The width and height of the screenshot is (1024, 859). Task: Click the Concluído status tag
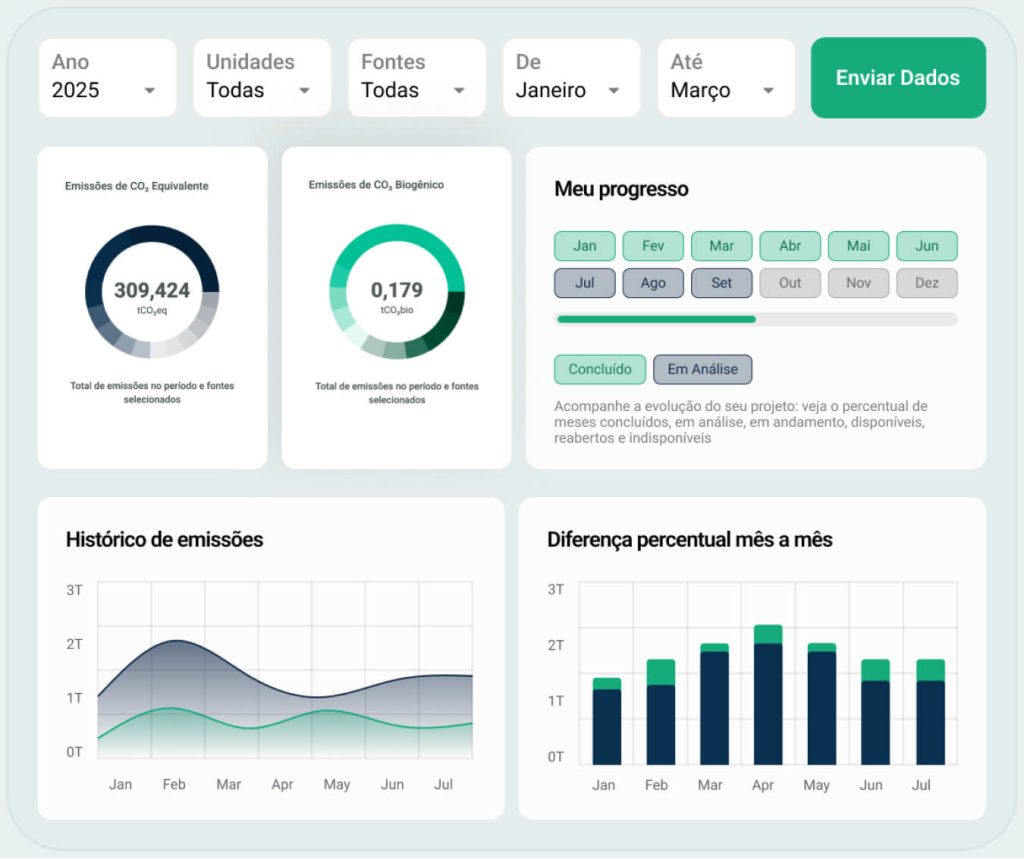[x=600, y=369]
